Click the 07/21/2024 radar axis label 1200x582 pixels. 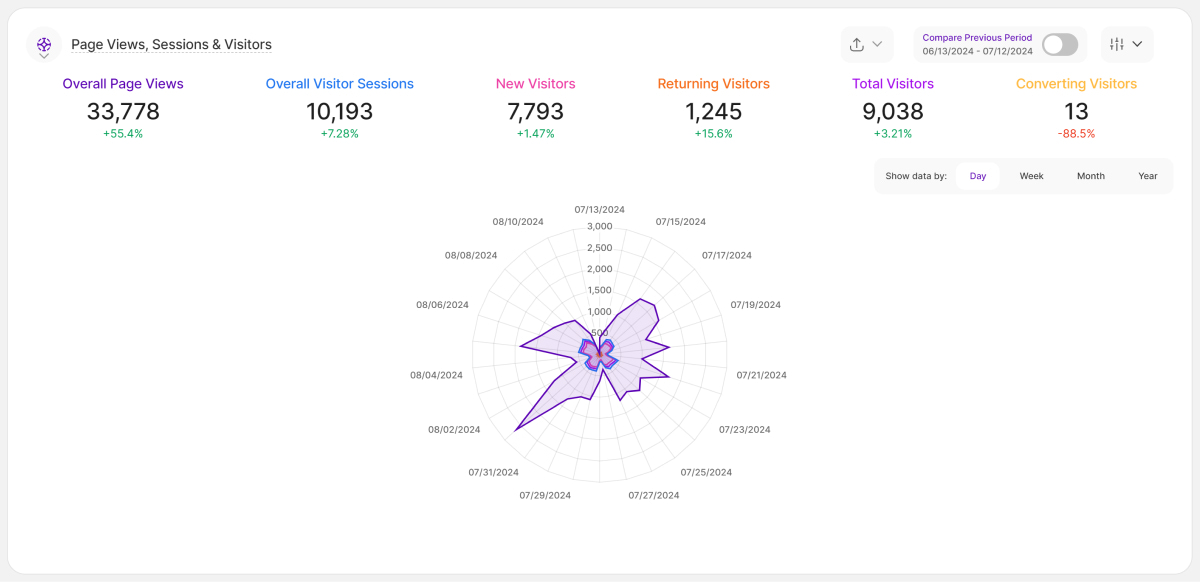[761, 375]
